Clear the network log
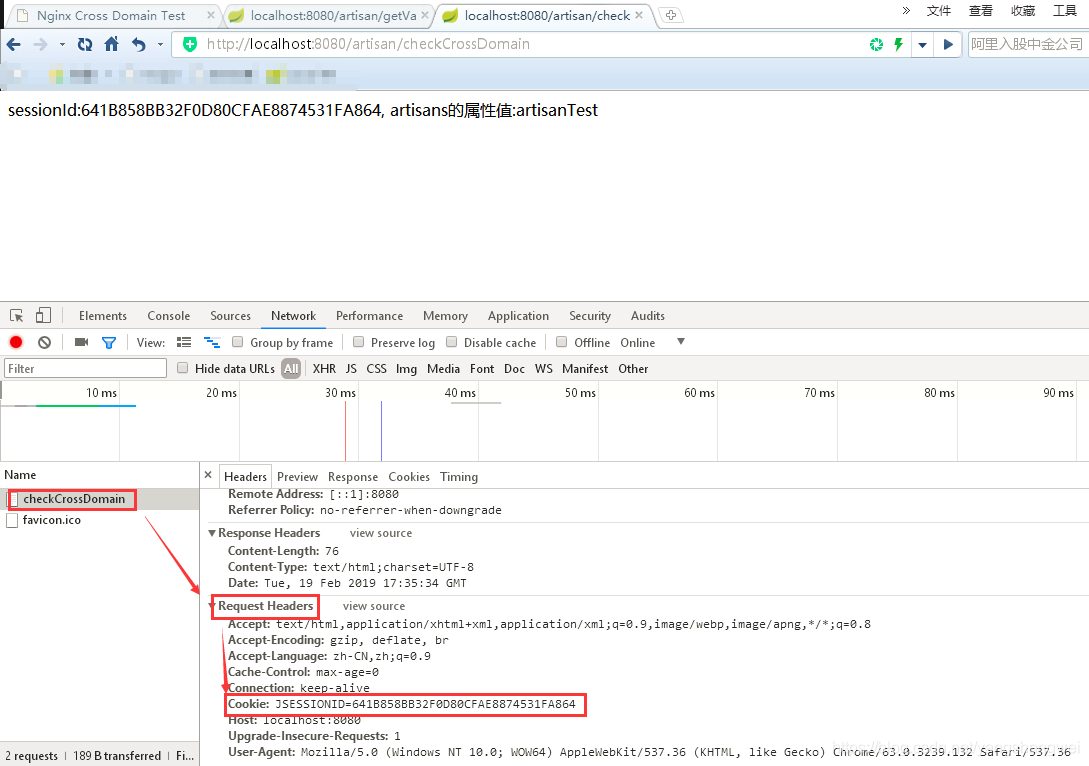Viewport: 1089px width, 766px height. coord(44,342)
